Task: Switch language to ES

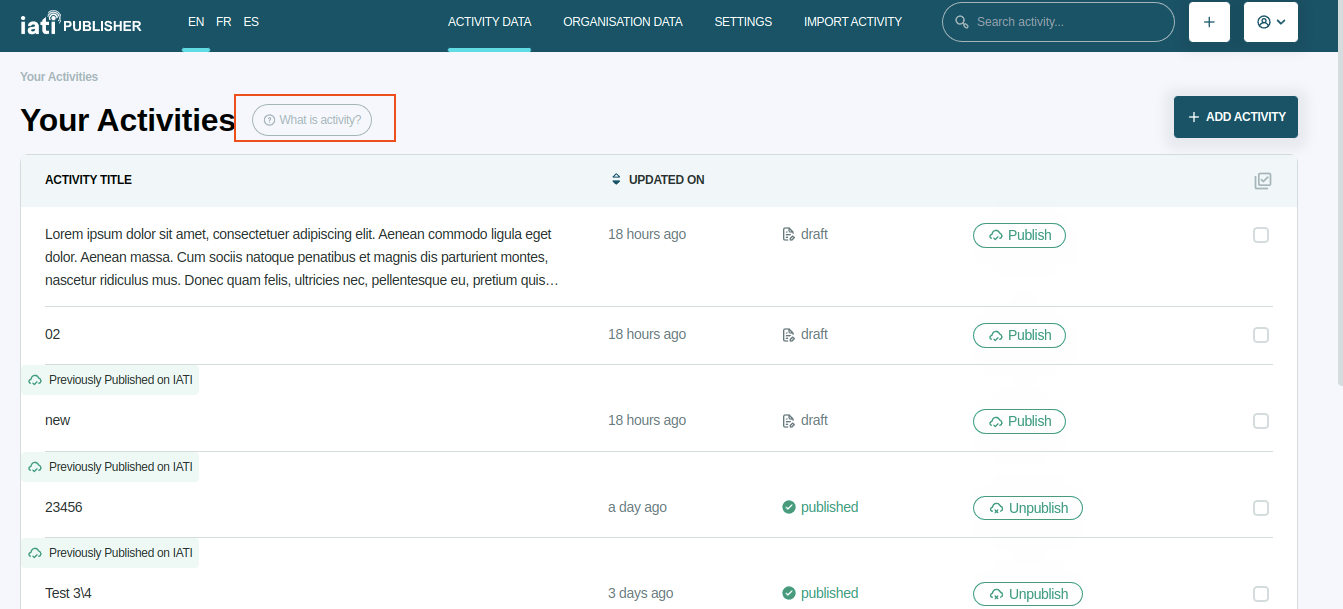Action: click(251, 21)
